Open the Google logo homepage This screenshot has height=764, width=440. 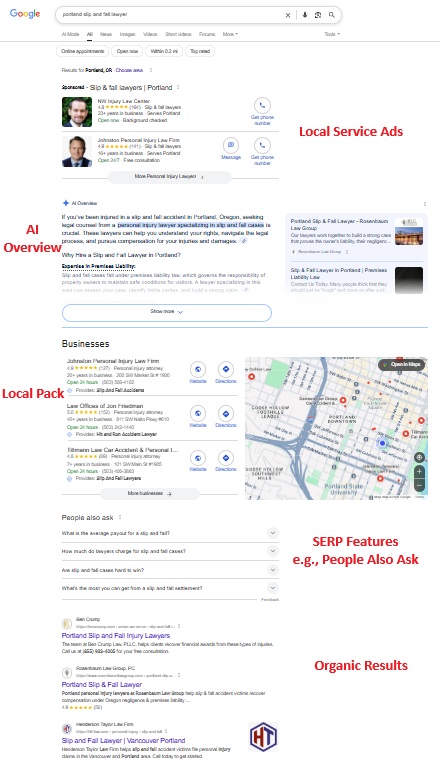pyautogui.click(x=25, y=14)
